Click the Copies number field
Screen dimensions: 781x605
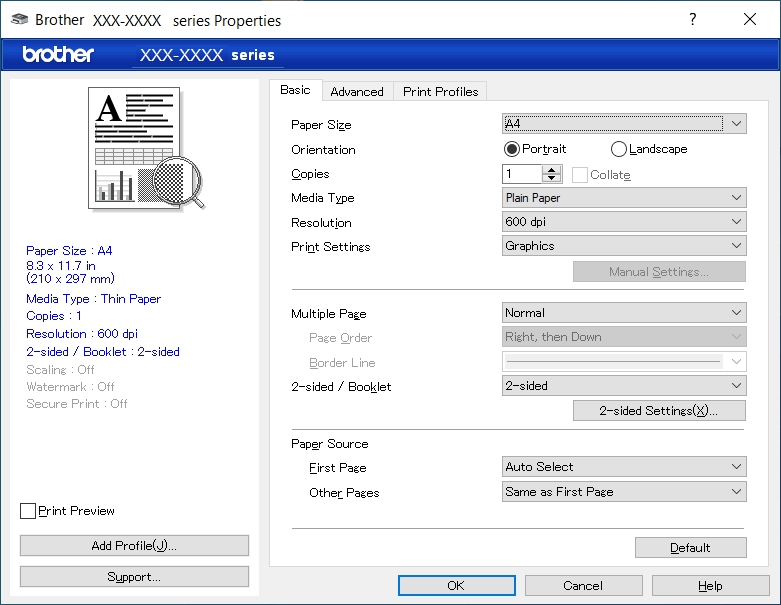tap(522, 174)
